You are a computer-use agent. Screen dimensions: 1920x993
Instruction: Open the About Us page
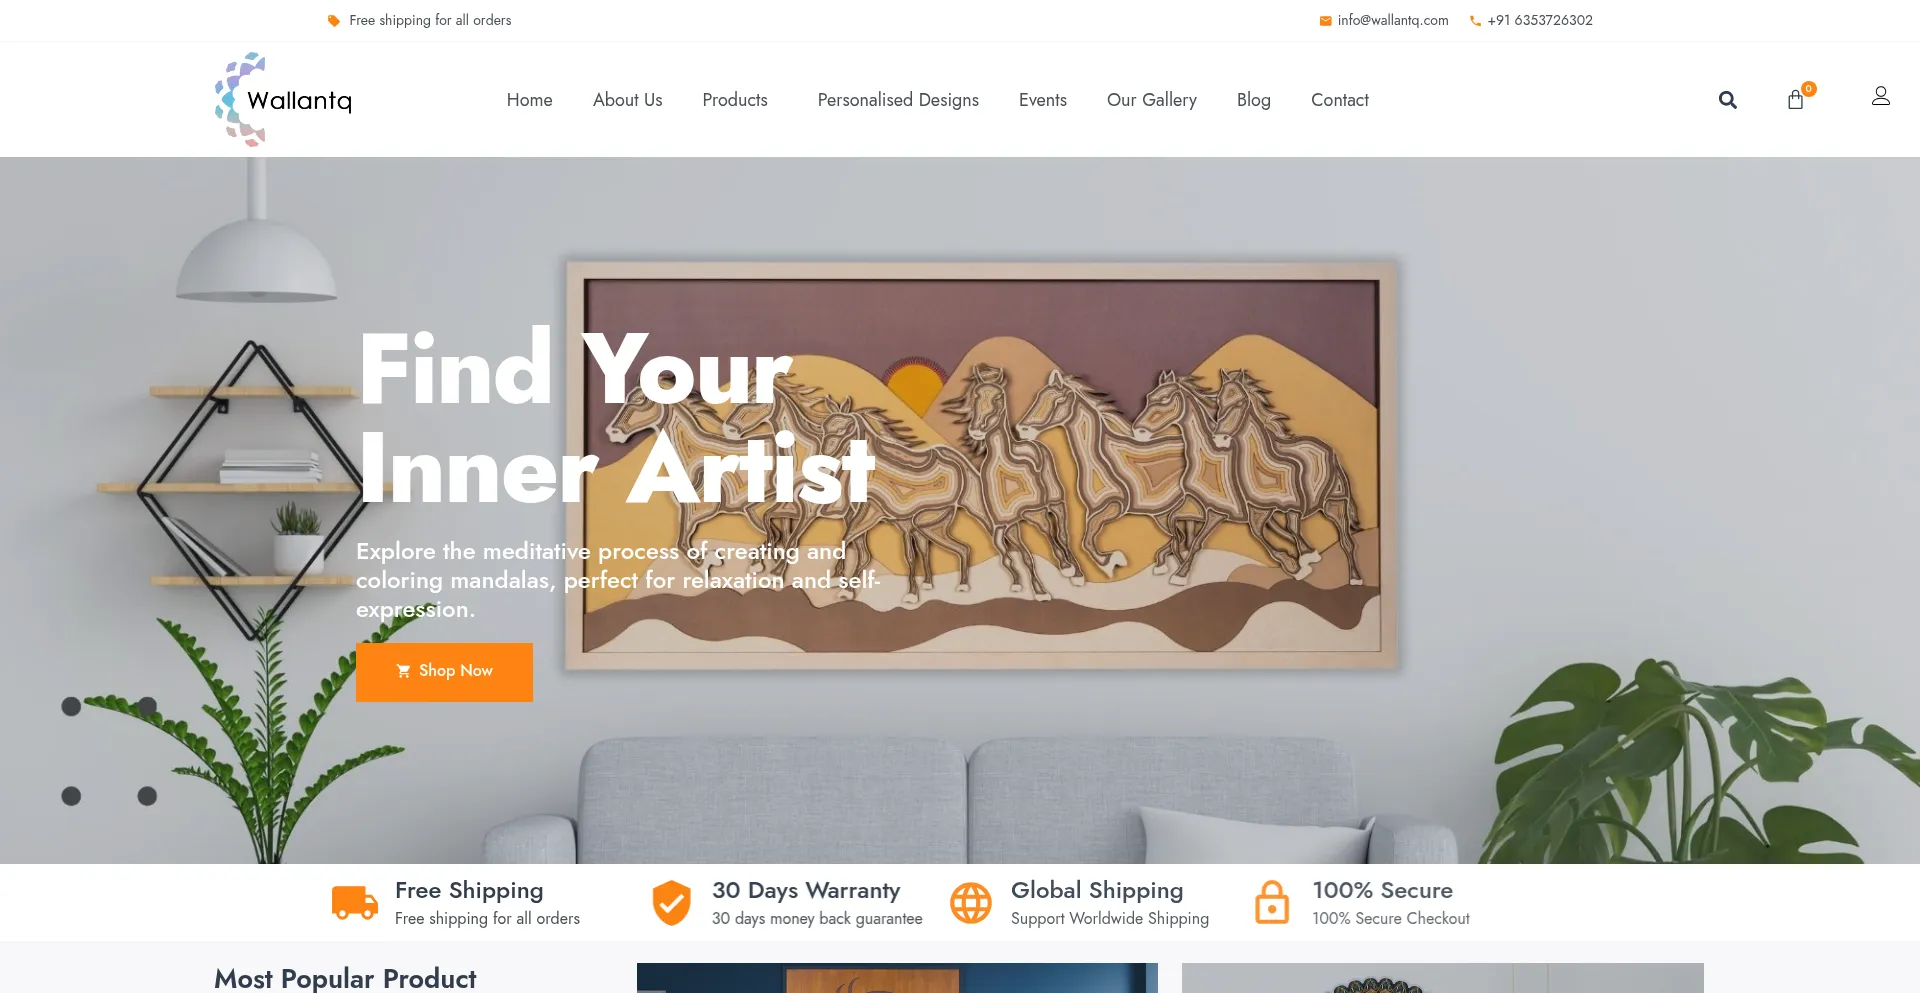pyautogui.click(x=627, y=100)
